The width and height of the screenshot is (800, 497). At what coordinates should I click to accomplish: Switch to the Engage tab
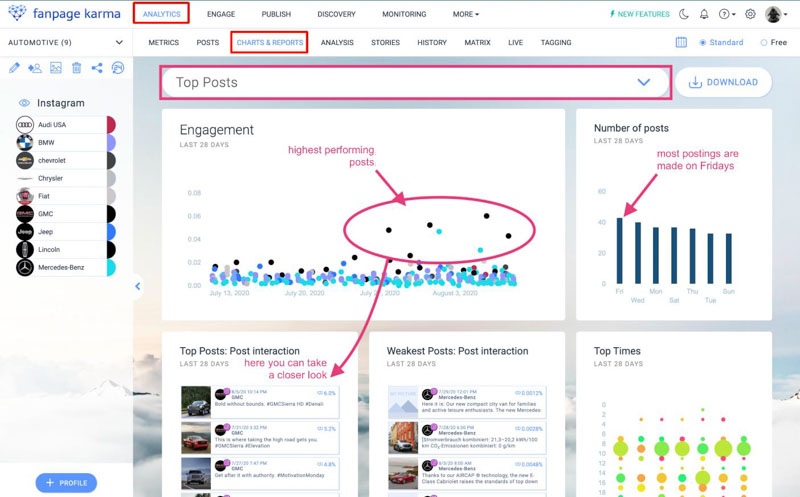pos(221,15)
